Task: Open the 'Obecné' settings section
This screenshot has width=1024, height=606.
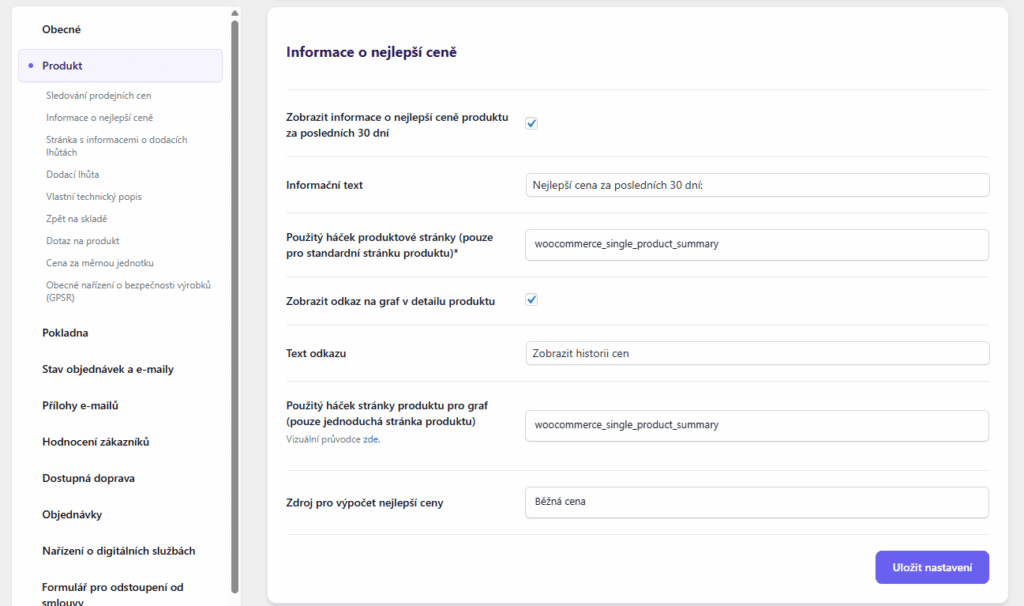Action: click(62, 30)
